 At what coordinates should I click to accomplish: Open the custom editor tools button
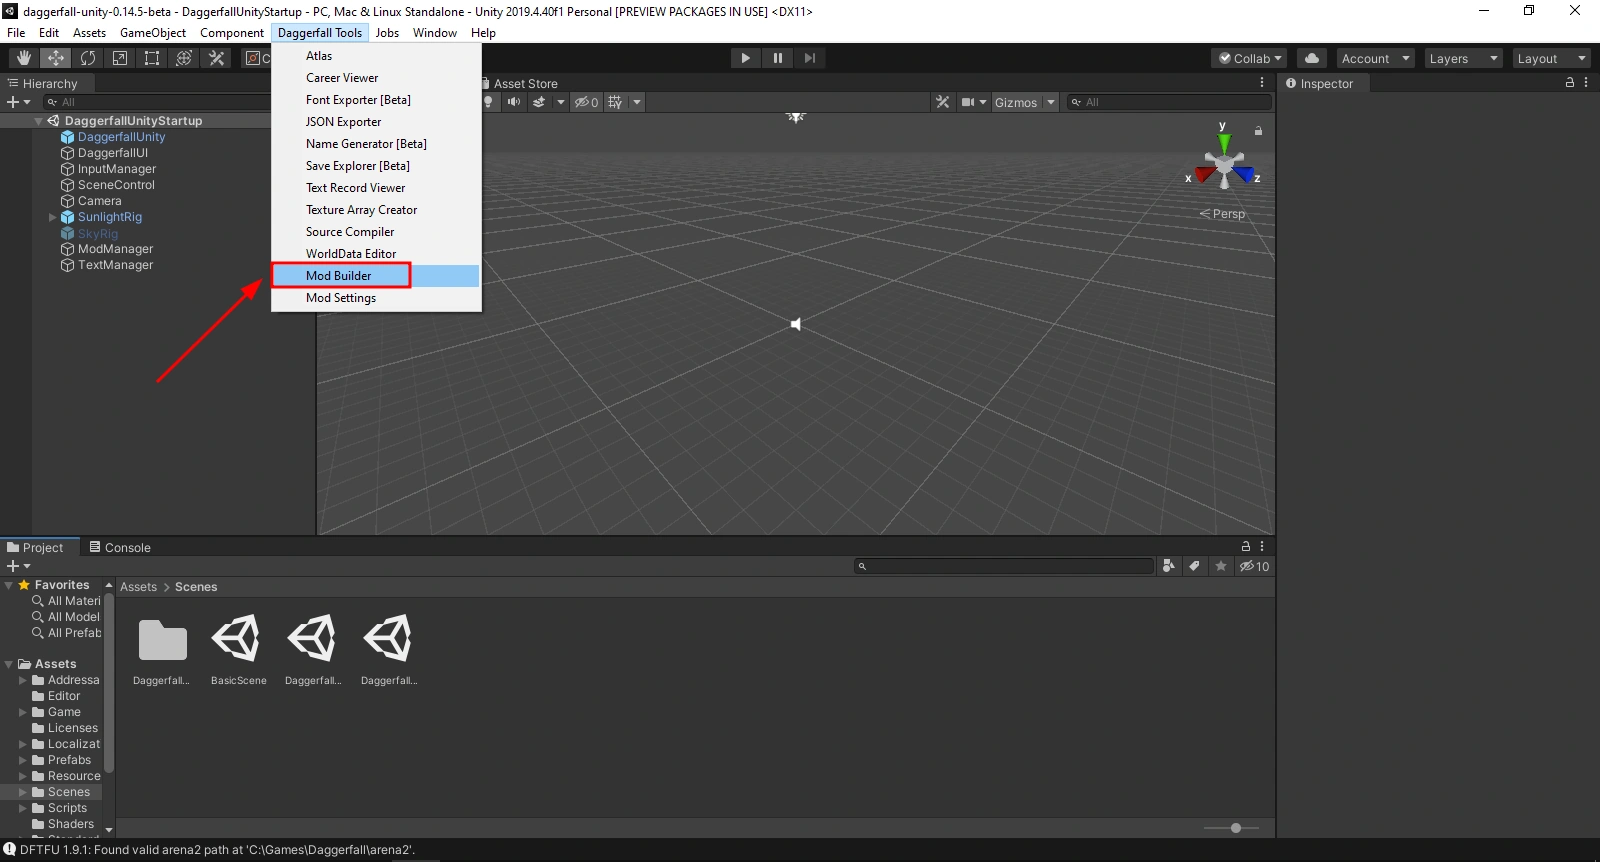tap(216, 58)
